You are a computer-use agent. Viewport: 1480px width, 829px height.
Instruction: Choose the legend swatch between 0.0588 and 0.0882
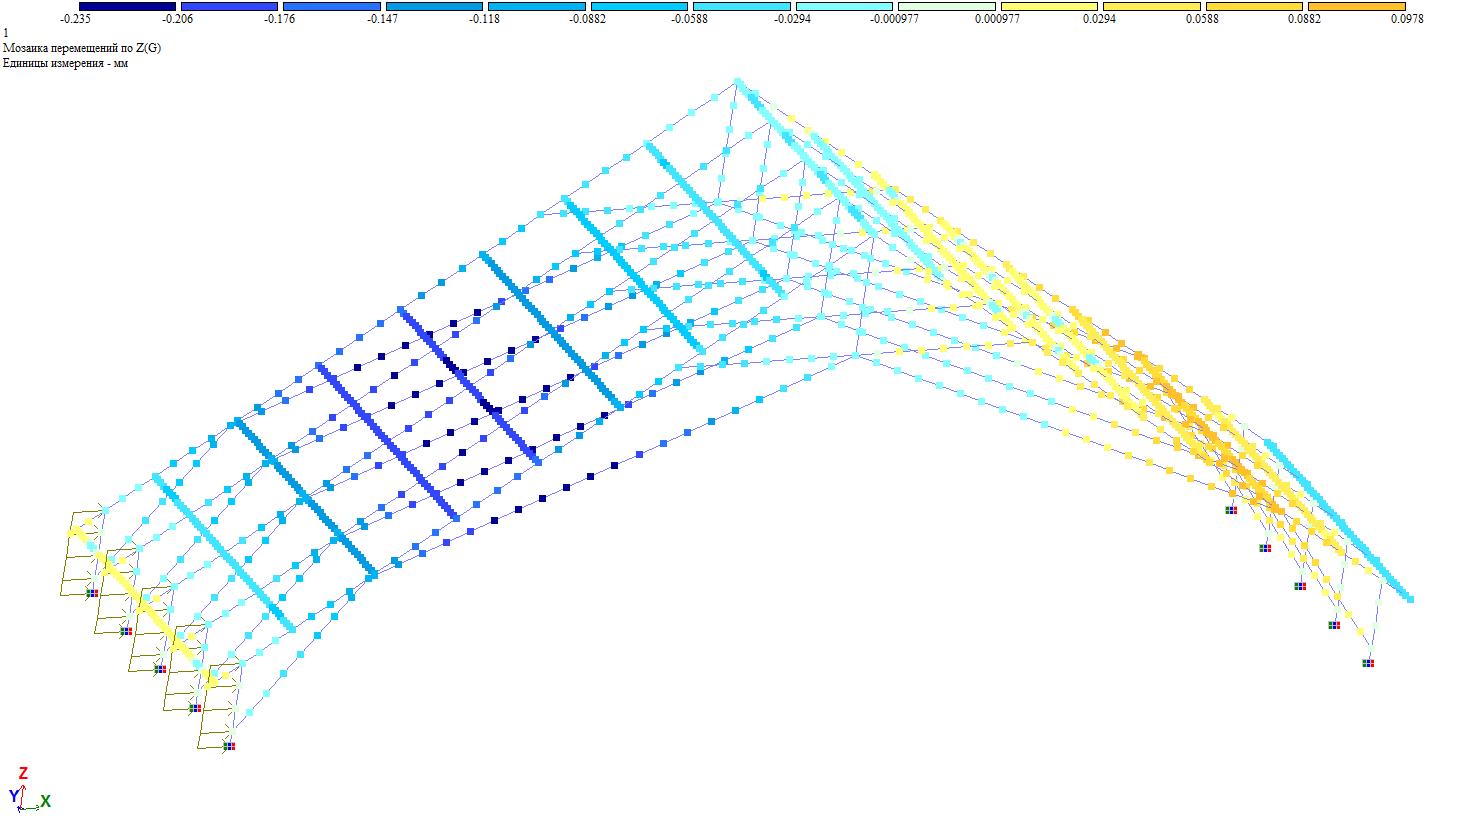coord(1254,7)
